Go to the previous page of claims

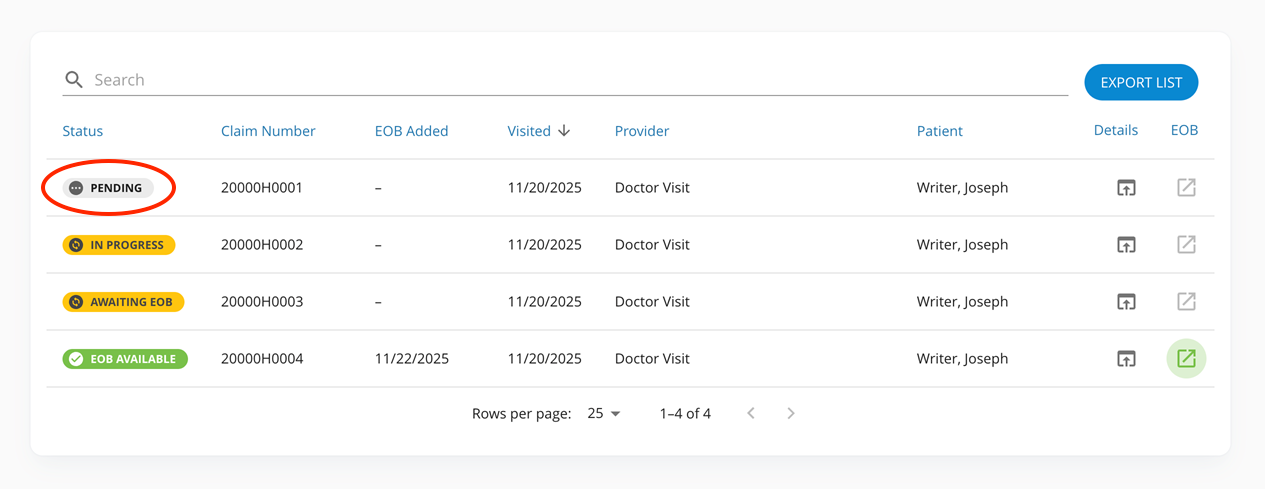[x=751, y=414]
